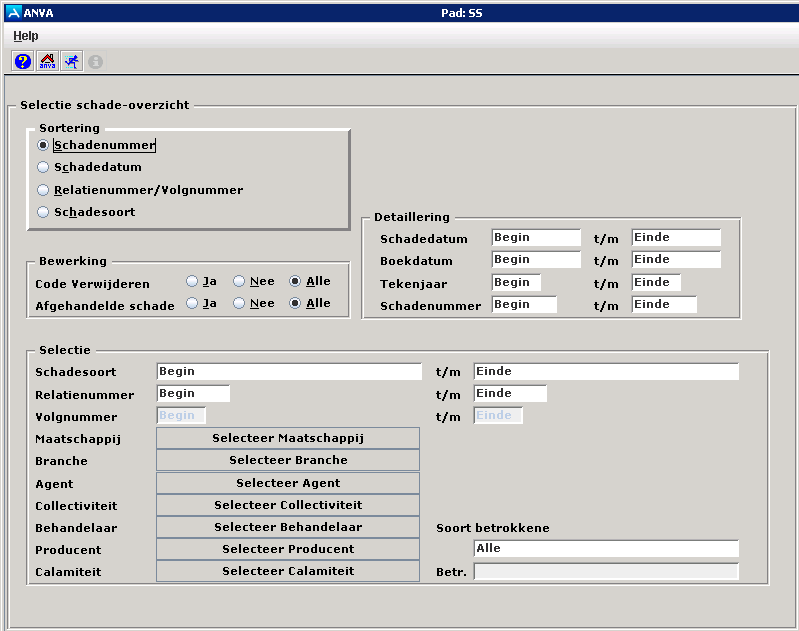Image resolution: width=799 pixels, height=631 pixels.
Task: Select Relatienummer/Volgnummer sorting option
Action: pos(43,190)
